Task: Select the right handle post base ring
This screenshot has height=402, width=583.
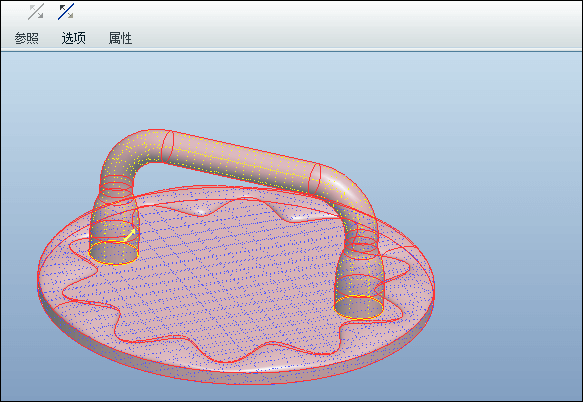Action: (x=359, y=307)
